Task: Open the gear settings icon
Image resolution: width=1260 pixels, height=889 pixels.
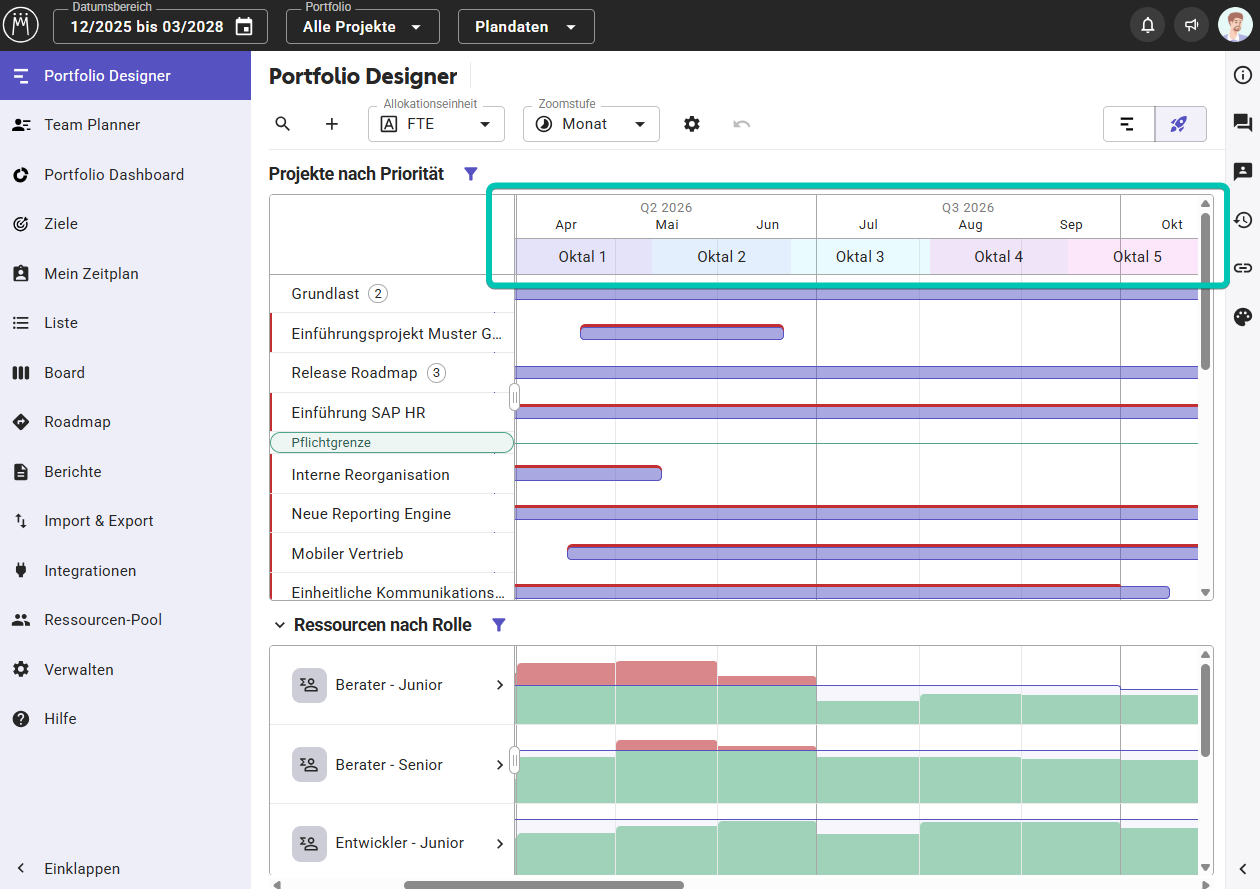Action: 692,124
